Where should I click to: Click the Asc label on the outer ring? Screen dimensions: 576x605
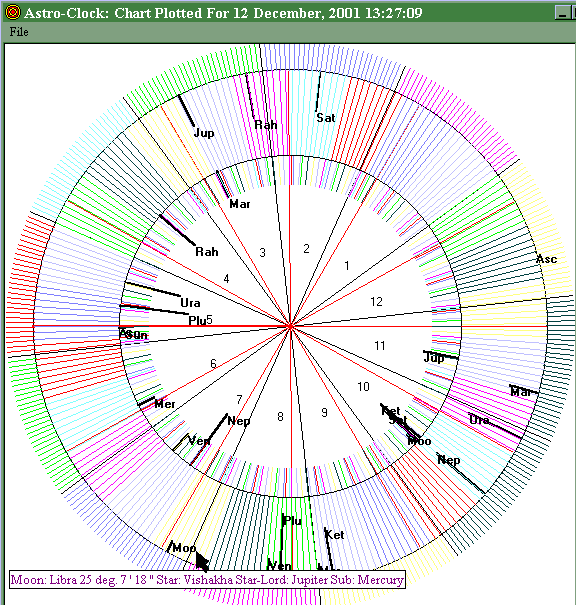point(547,259)
